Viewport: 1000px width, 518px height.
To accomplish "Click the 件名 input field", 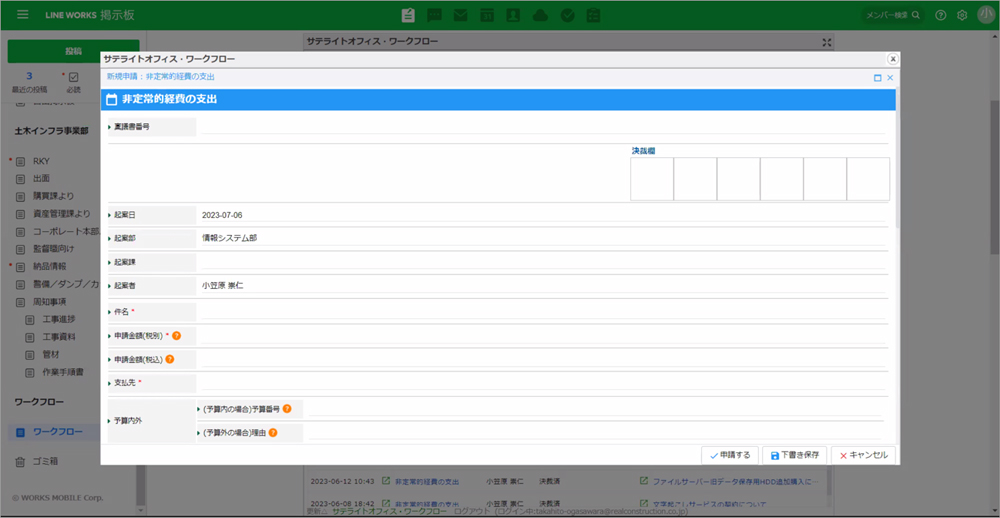I will tap(540, 311).
